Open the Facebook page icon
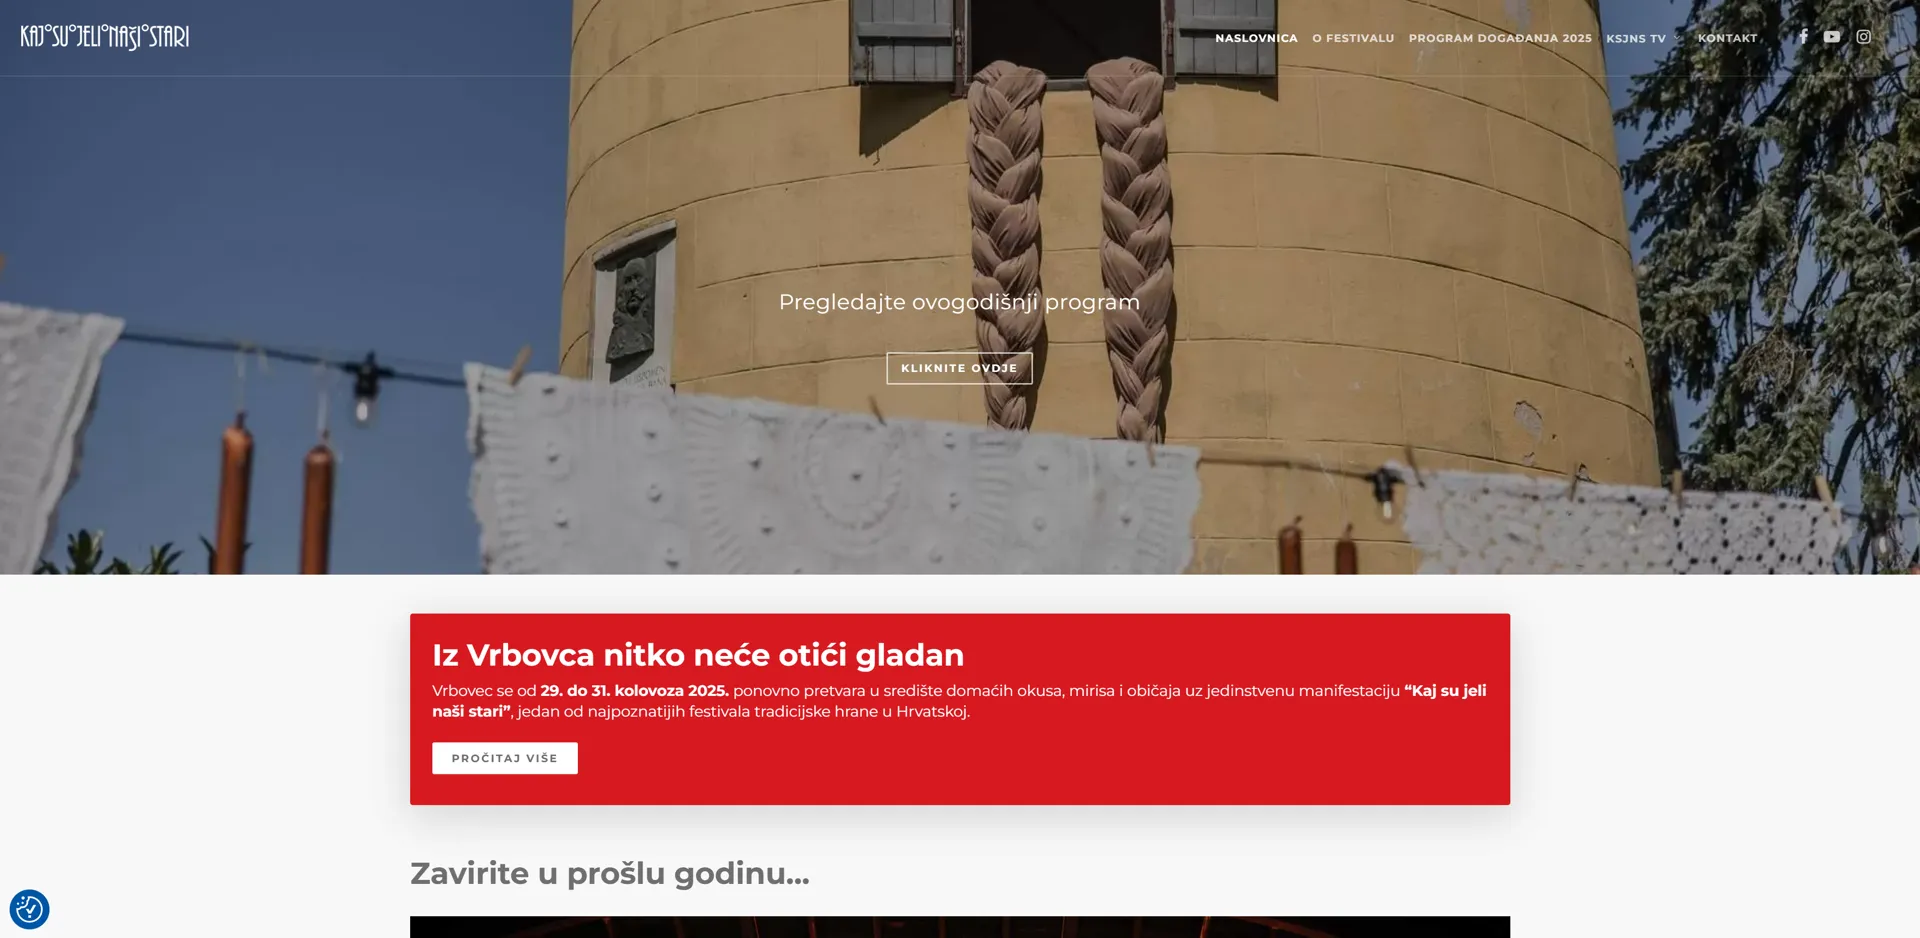This screenshot has height=938, width=1920. (1803, 37)
